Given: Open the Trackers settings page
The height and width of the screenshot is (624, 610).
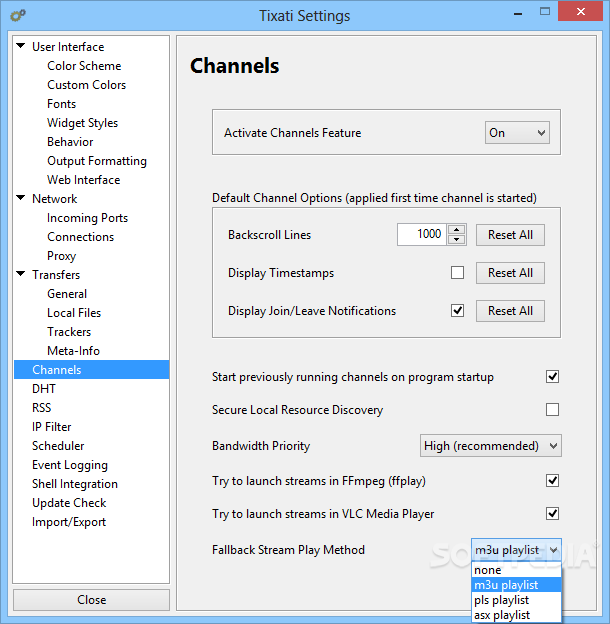Looking at the screenshot, I should coord(69,332).
